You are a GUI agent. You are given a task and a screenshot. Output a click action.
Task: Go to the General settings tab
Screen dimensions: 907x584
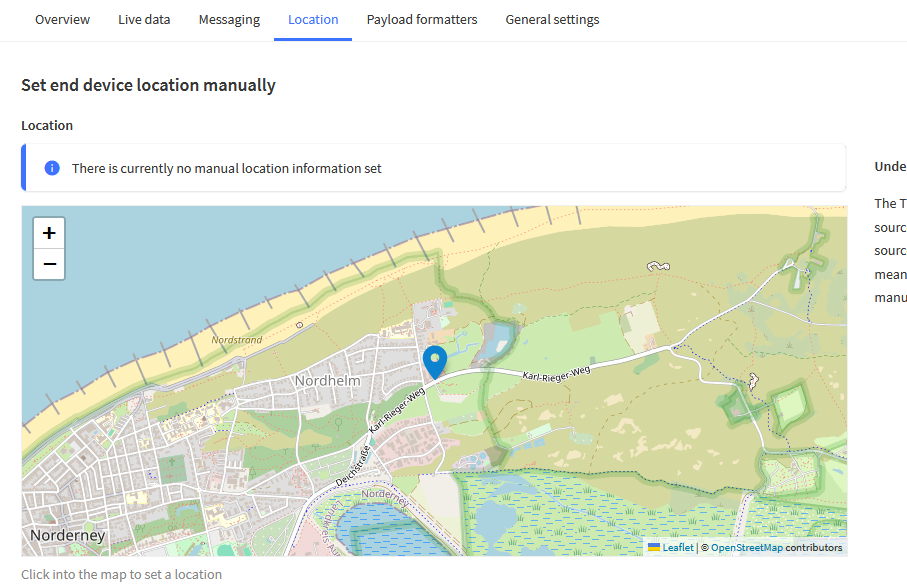point(552,20)
